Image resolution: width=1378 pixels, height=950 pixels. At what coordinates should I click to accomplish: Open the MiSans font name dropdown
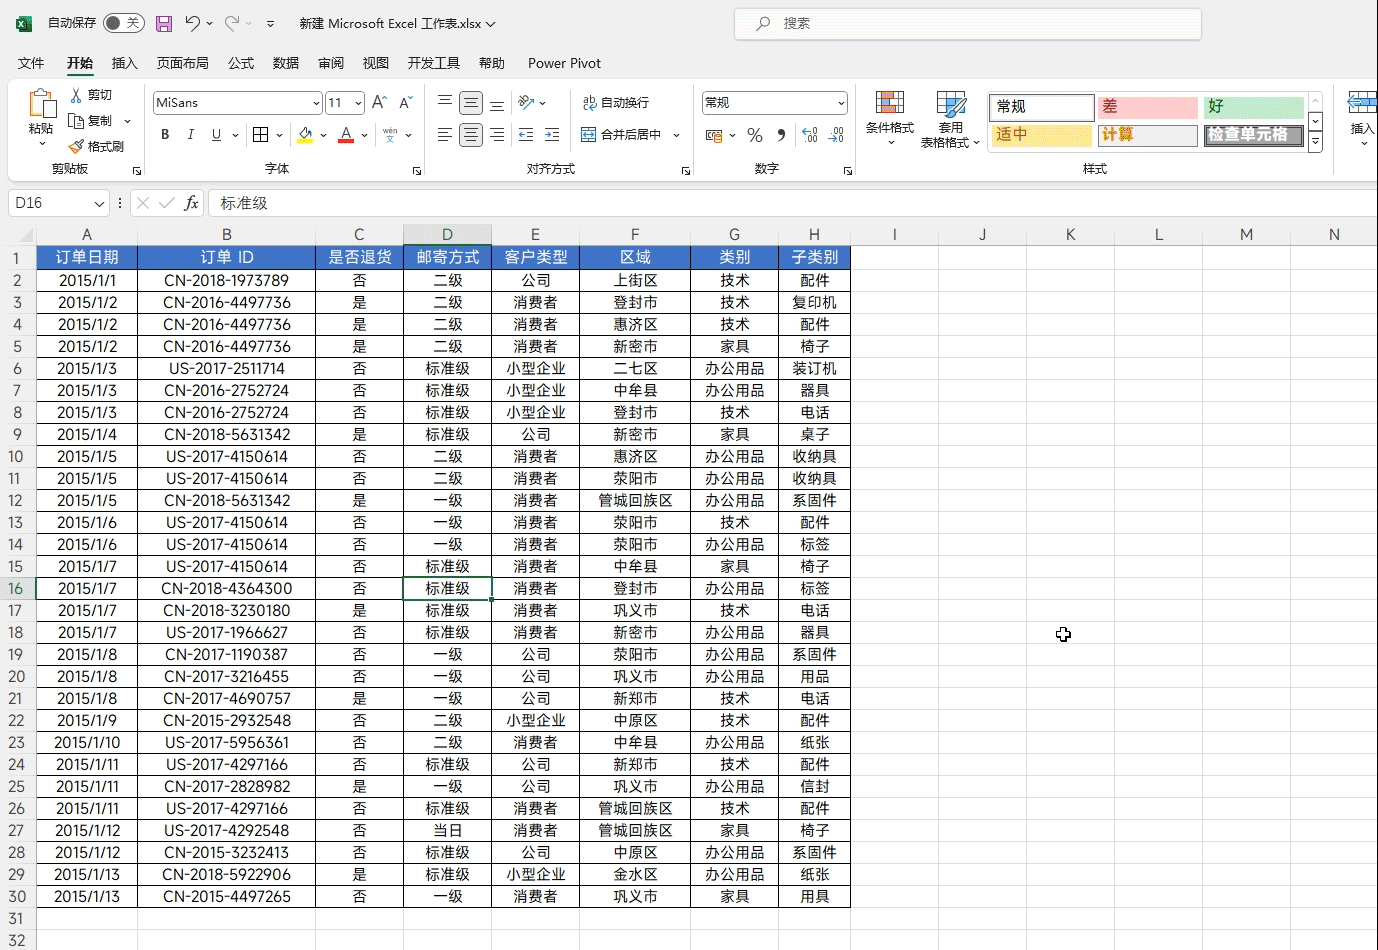(316, 103)
